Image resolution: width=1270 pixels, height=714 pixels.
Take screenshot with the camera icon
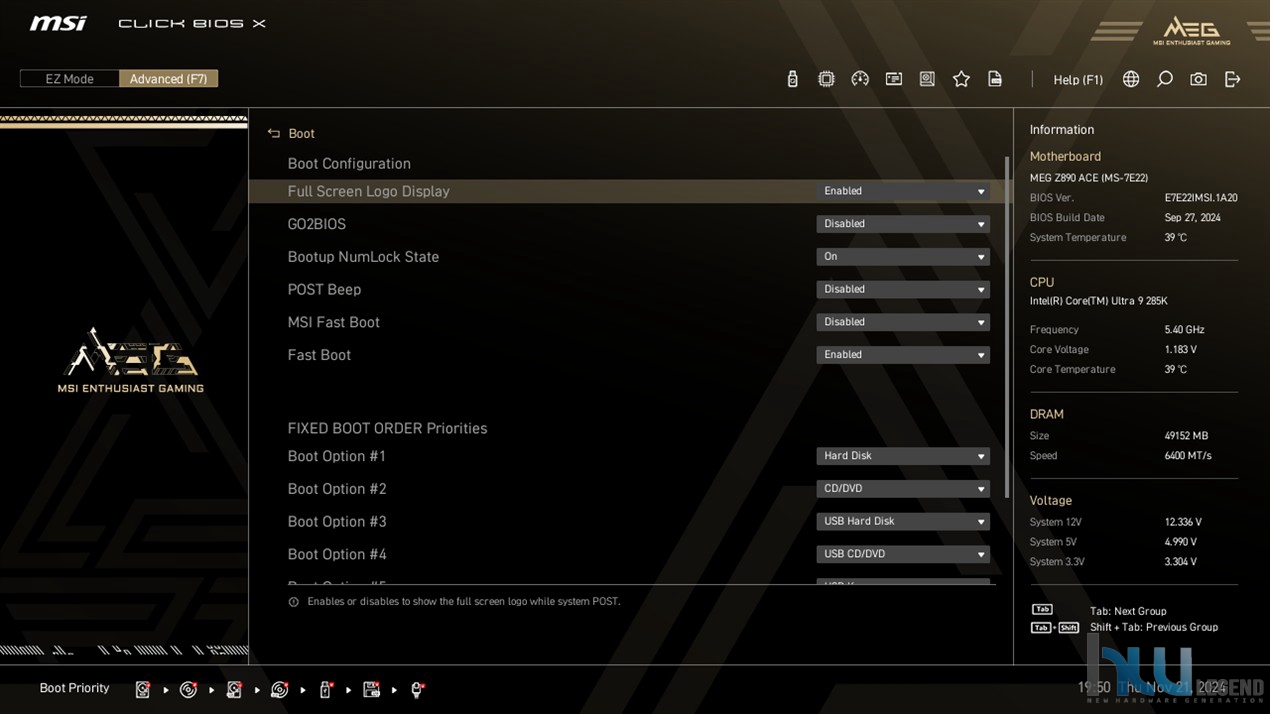1198,79
